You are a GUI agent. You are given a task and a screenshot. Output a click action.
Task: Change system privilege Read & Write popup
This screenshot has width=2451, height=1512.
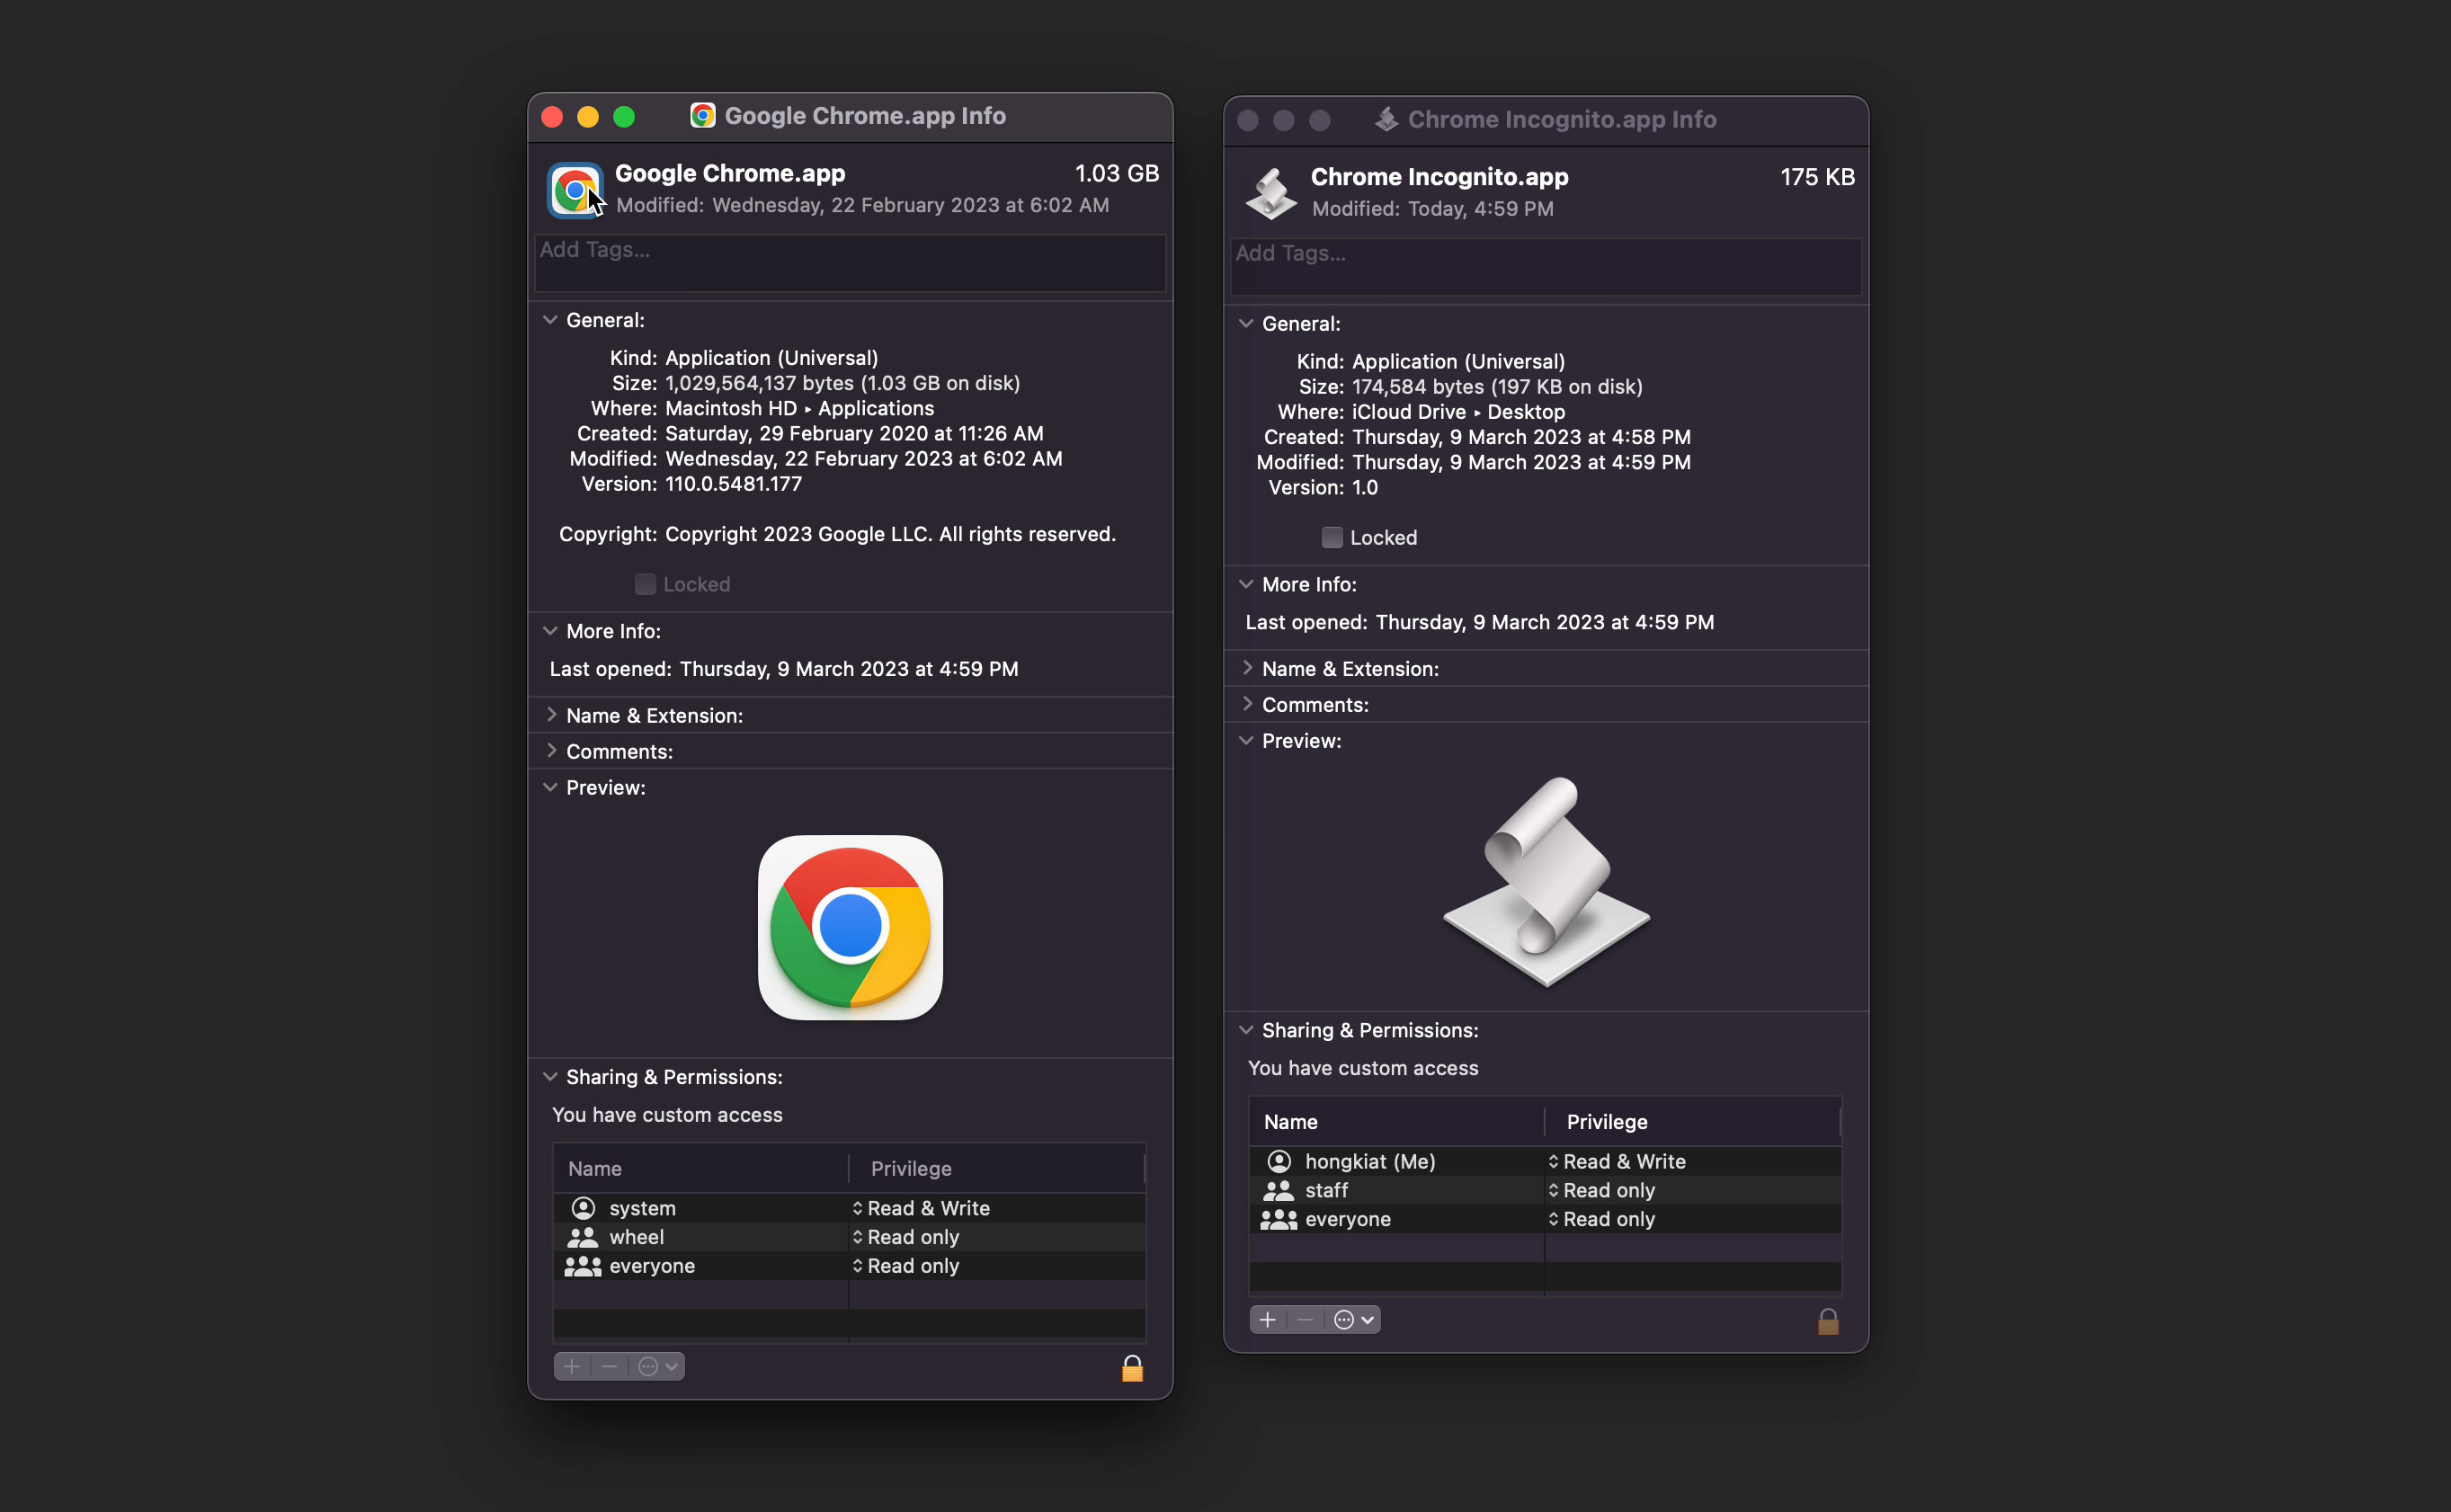[921, 1208]
